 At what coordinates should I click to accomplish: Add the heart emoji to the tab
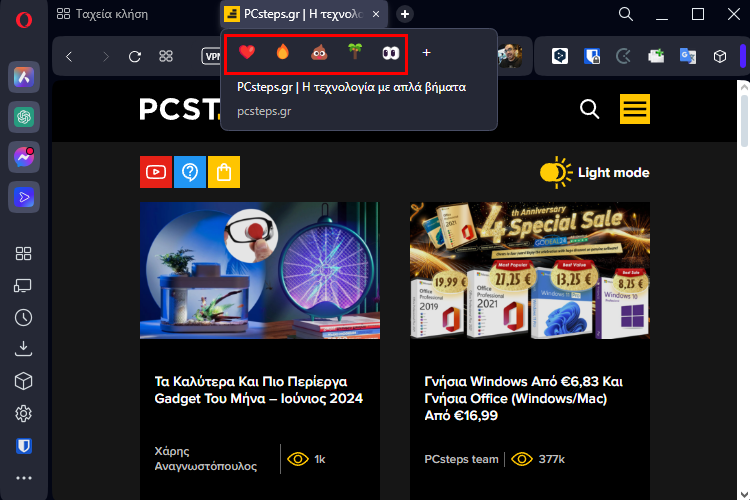(x=247, y=52)
